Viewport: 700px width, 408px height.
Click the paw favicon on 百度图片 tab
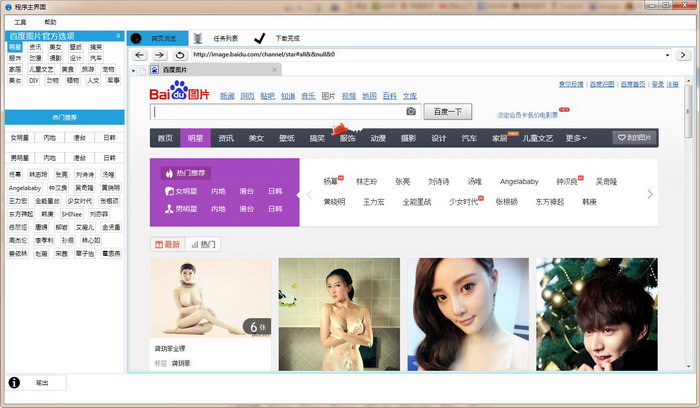(154, 70)
